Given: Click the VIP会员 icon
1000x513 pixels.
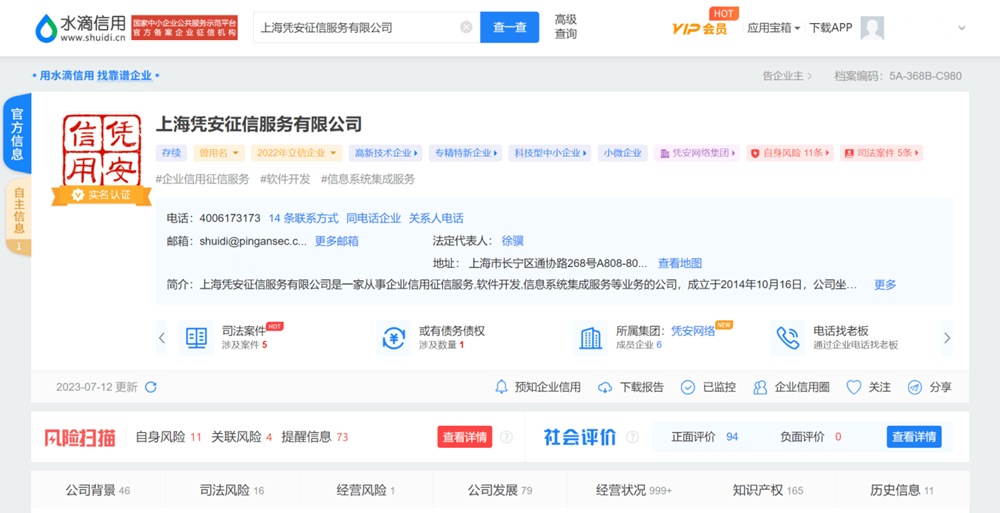Looking at the screenshot, I should [x=700, y=28].
